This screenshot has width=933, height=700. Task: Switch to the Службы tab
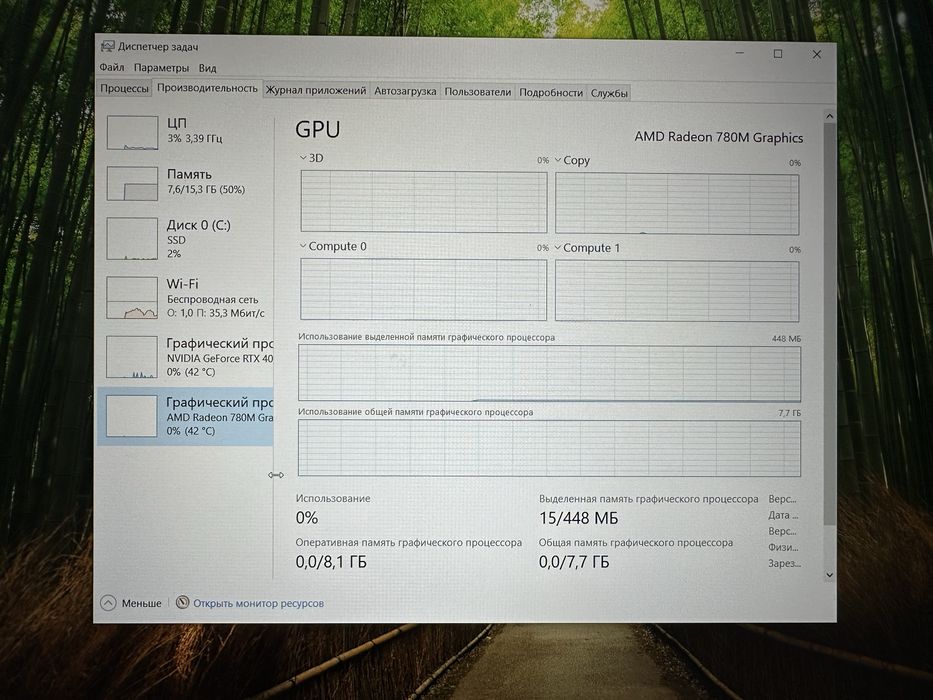[609, 93]
